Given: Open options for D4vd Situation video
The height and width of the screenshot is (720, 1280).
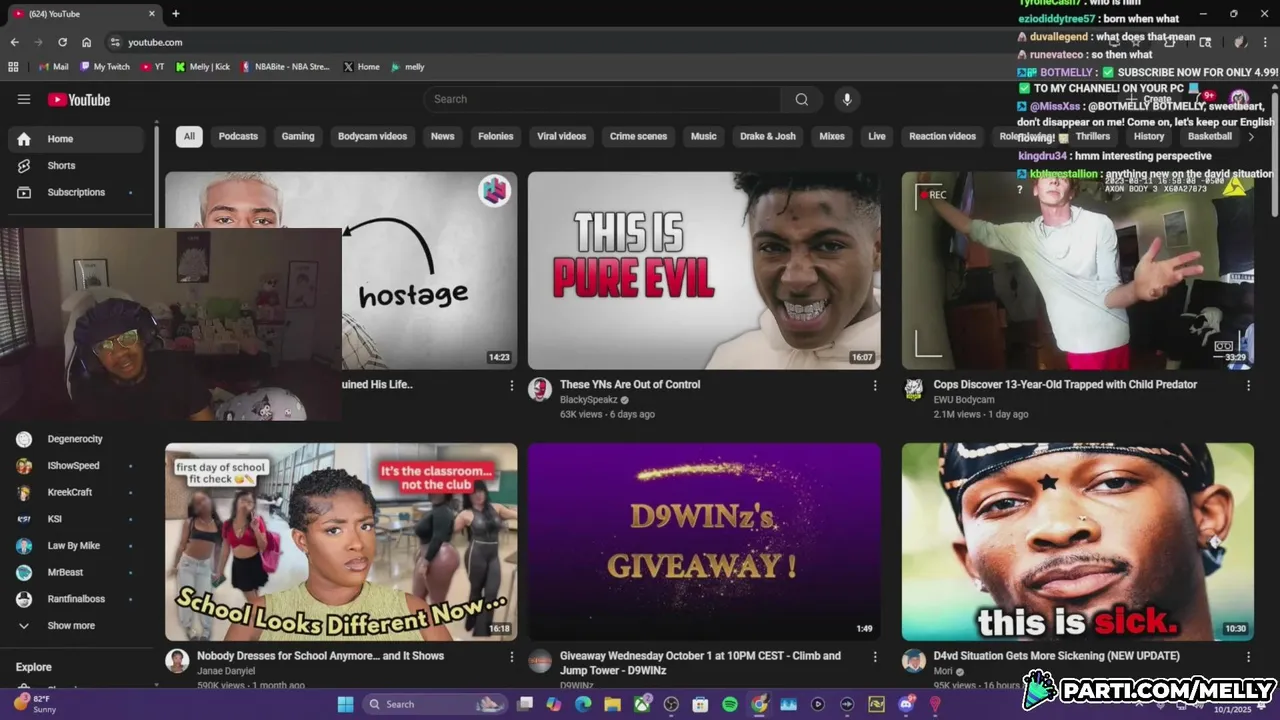Looking at the screenshot, I should [x=1248, y=657].
